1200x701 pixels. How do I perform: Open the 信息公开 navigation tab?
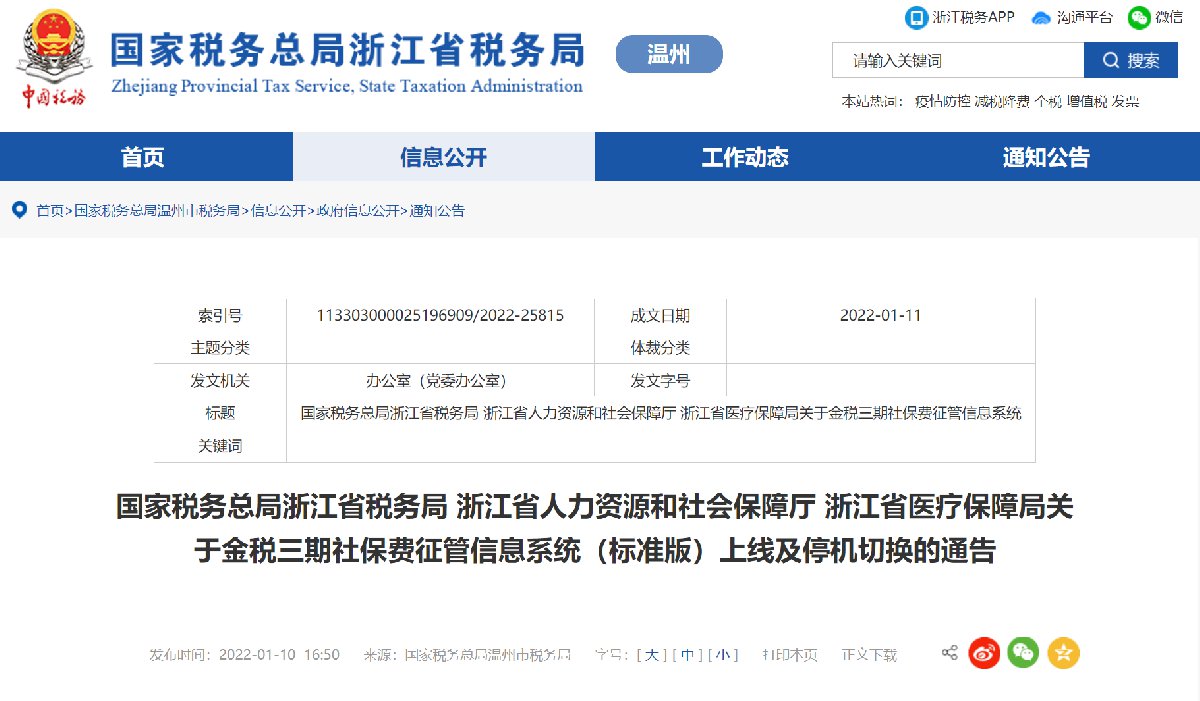click(x=444, y=157)
